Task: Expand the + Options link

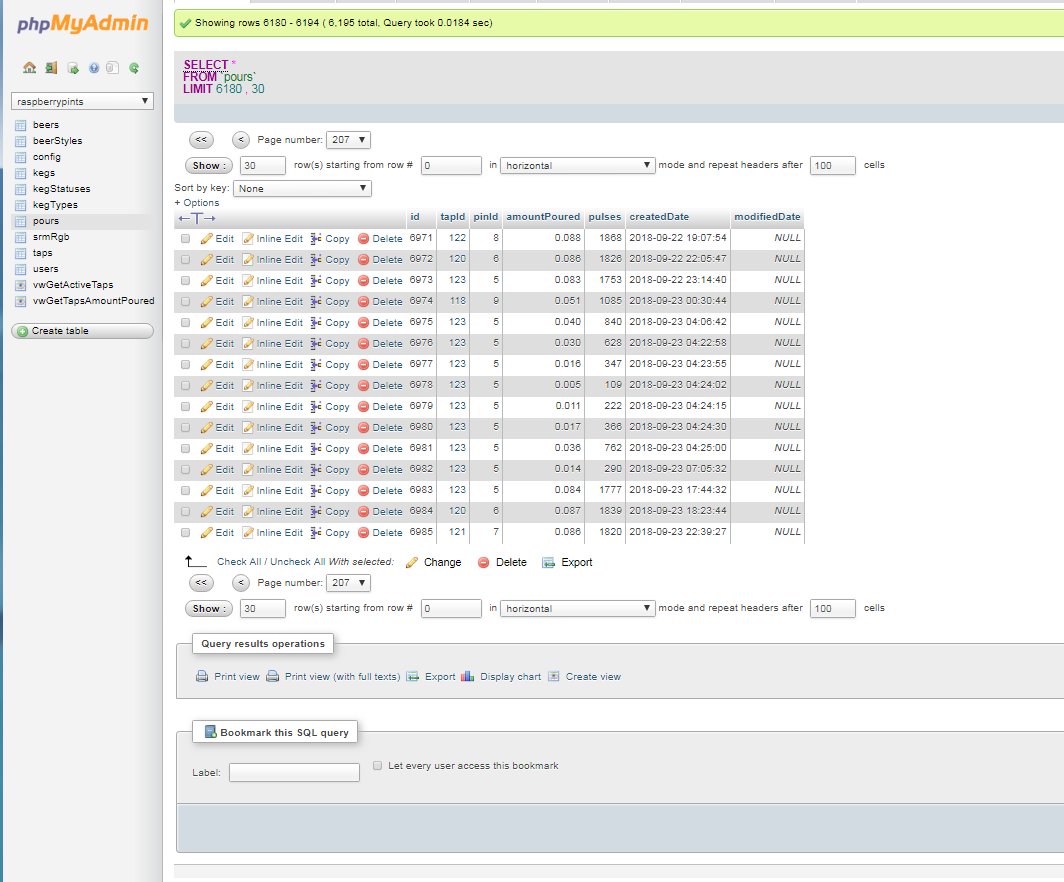Action: 197,203
